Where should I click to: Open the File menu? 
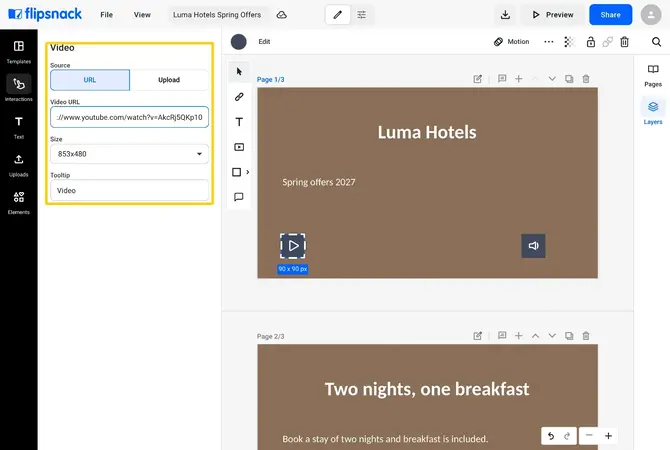(x=106, y=15)
